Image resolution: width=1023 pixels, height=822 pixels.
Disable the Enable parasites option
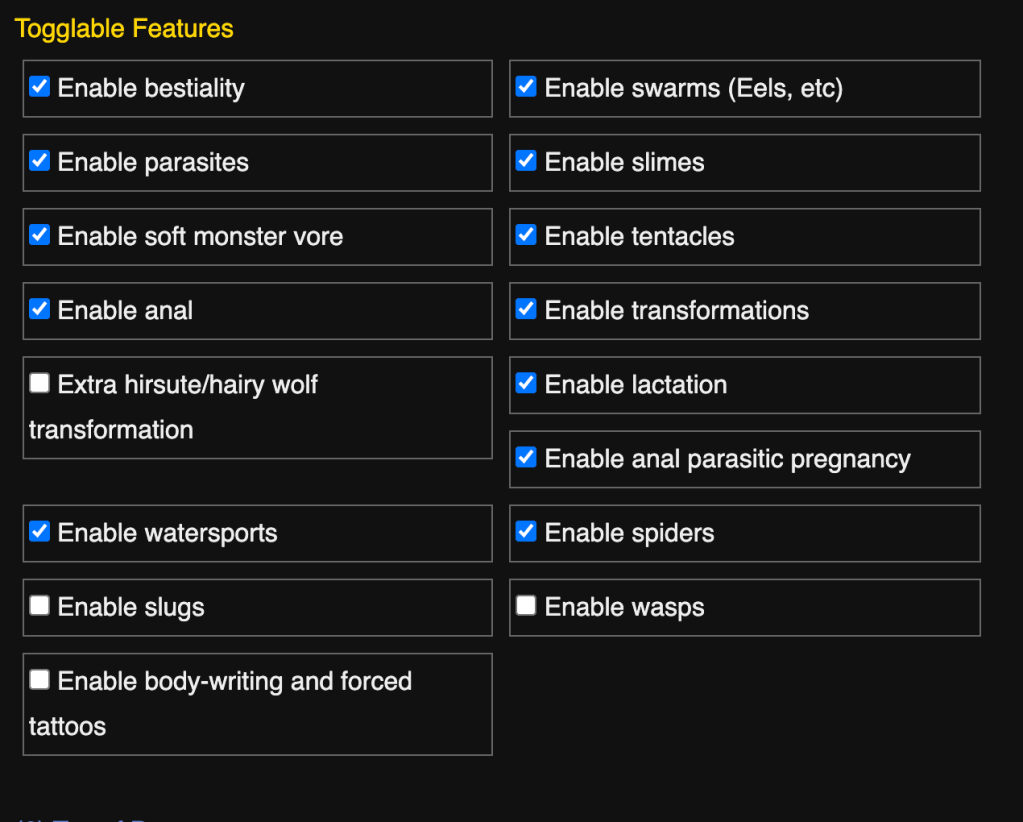(x=39, y=161)
